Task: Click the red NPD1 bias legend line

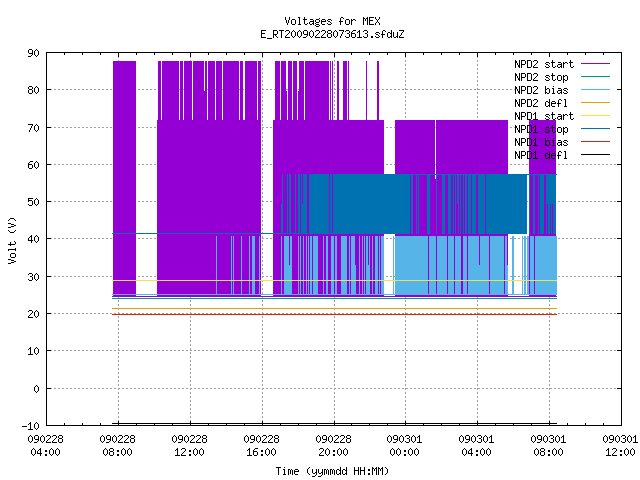Action: (596, 142)
